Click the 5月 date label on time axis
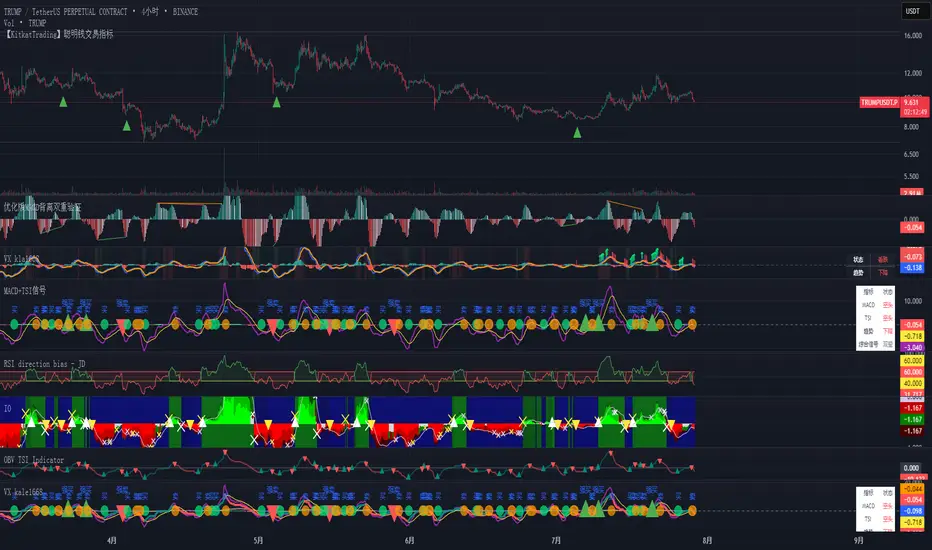This screenshot has width=932, height=550. 259,541
